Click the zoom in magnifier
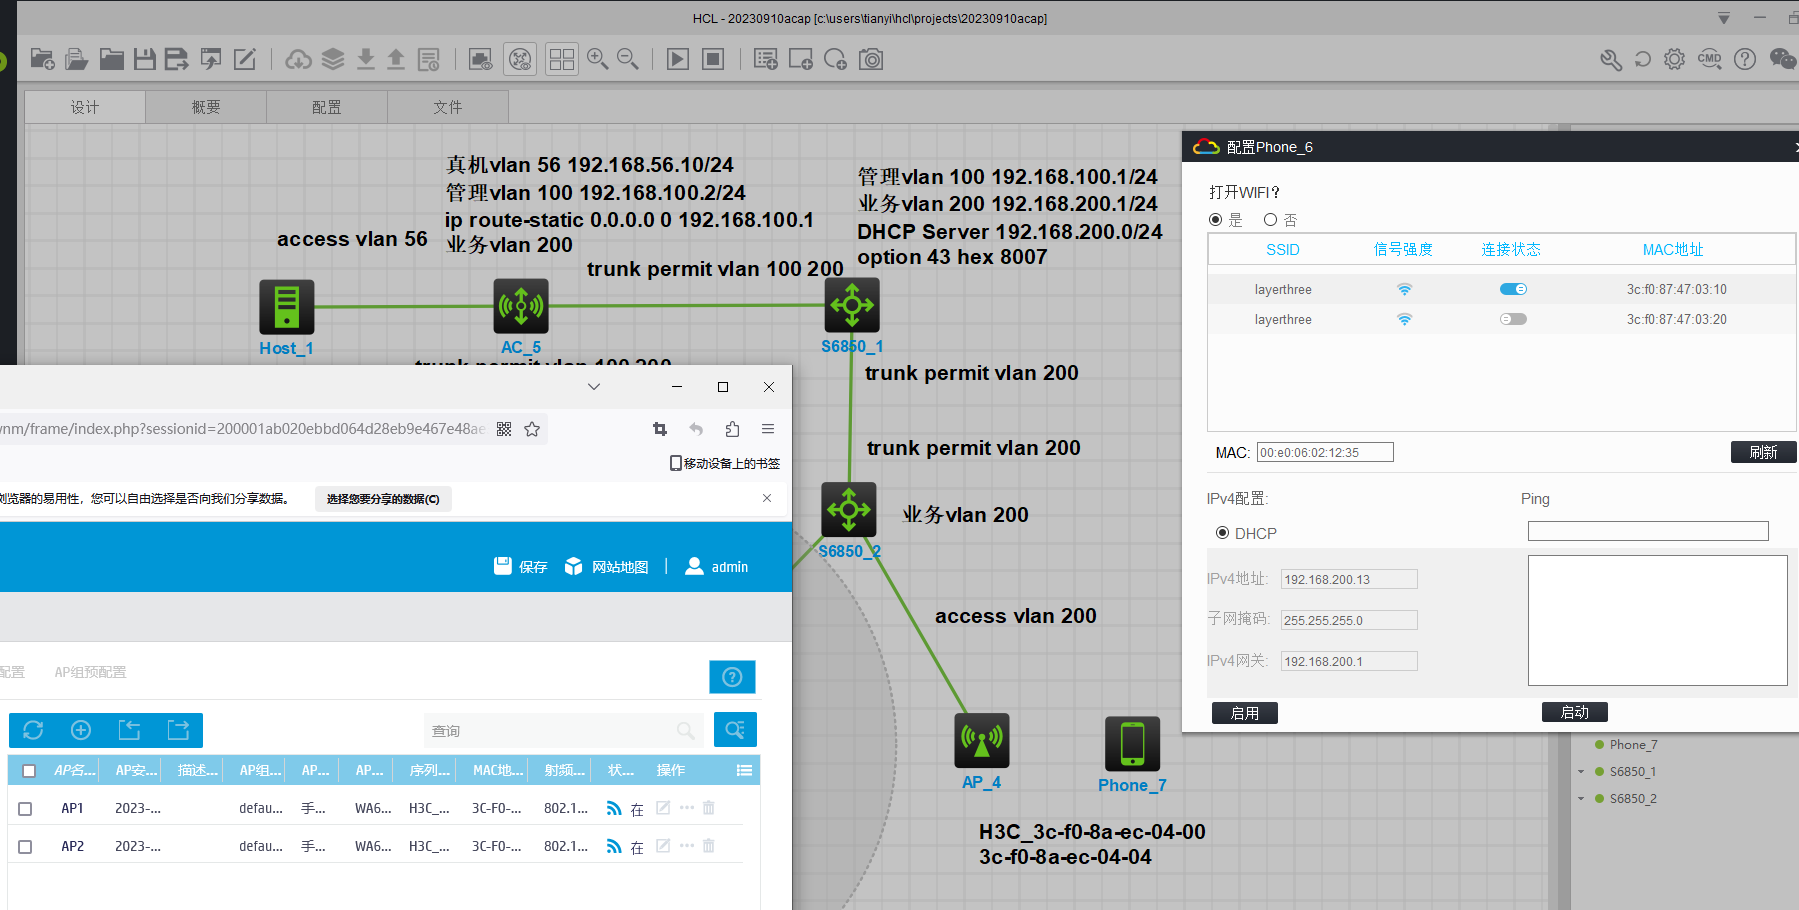1799x910 pixels. (598, 60)
